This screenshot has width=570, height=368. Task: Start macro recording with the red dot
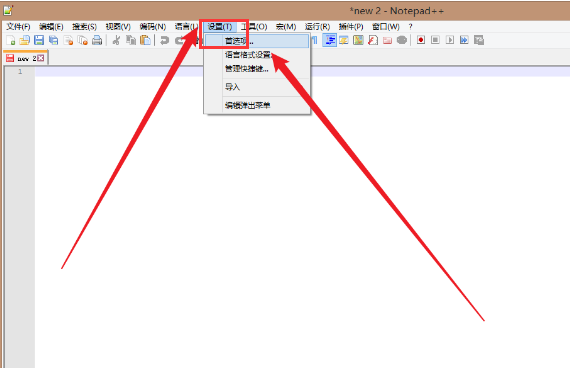coord(421,40)
